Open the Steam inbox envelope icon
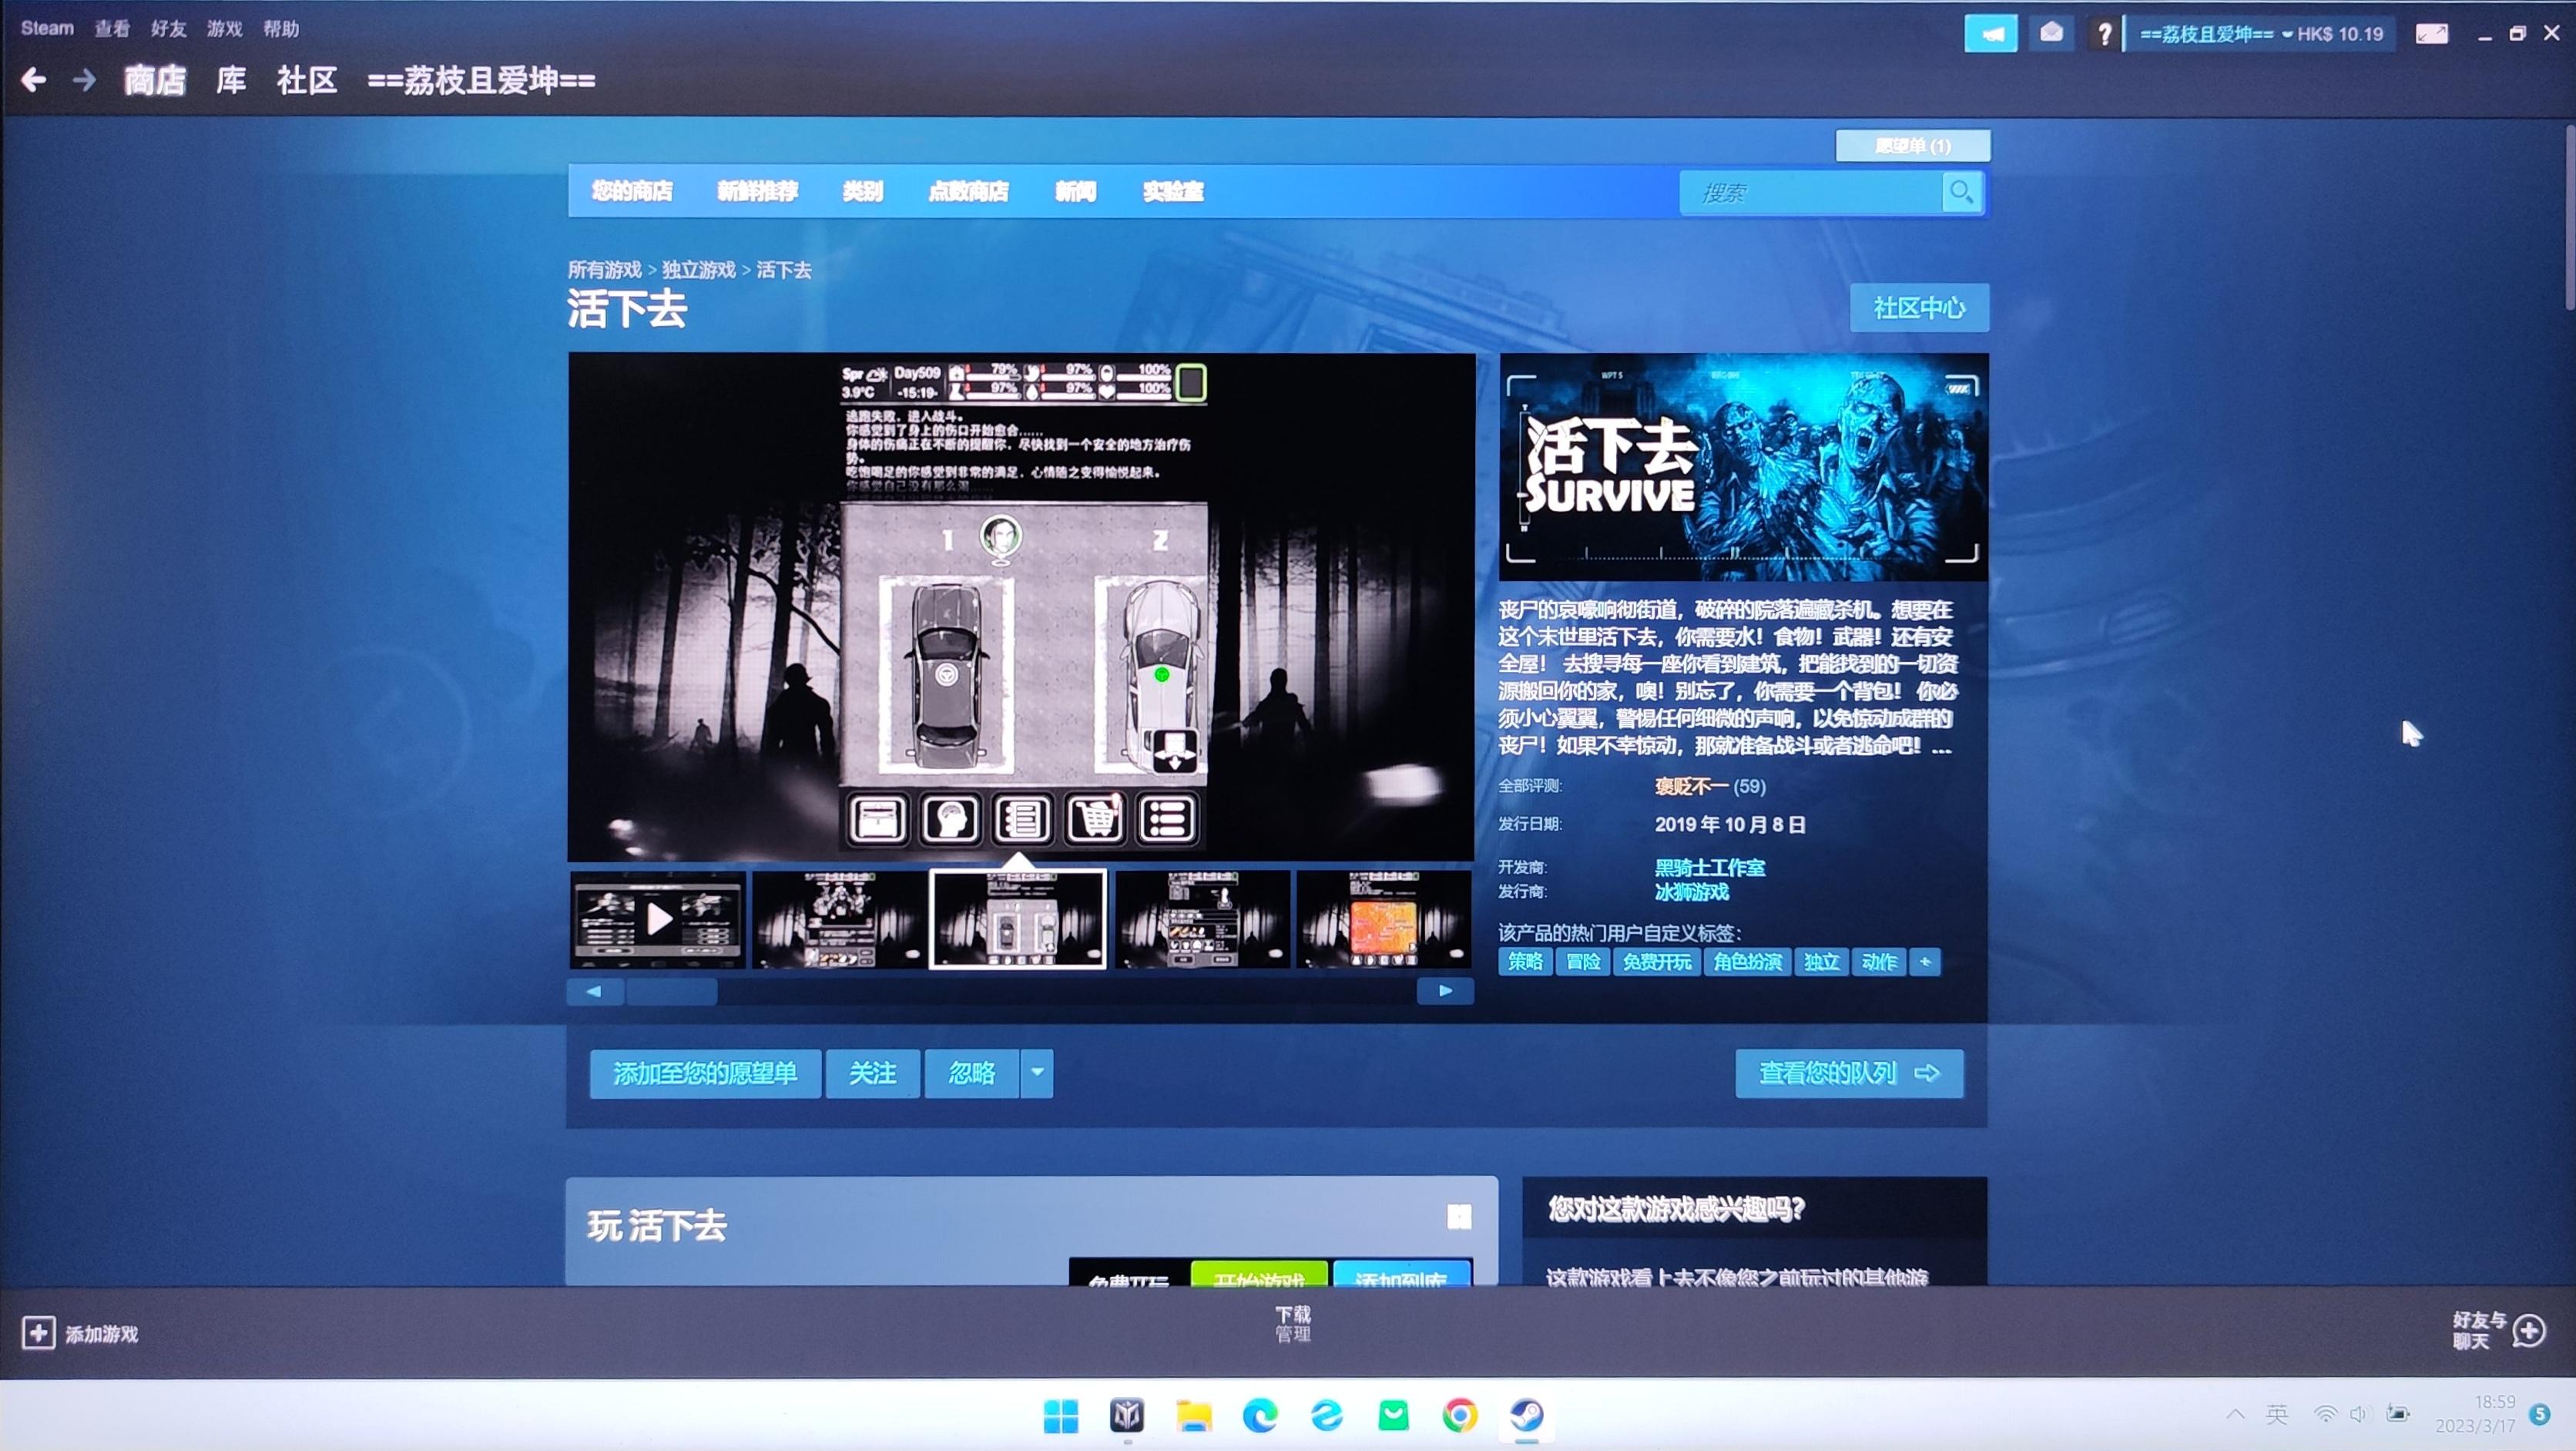The height and width of the screenshot is (1451, 2576). click(2051, 34)
